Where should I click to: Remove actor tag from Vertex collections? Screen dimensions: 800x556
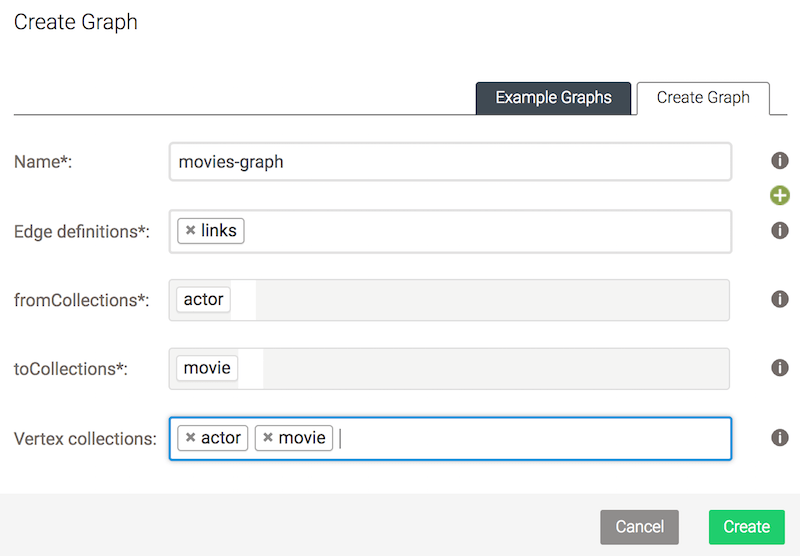(x=190, y=437)
